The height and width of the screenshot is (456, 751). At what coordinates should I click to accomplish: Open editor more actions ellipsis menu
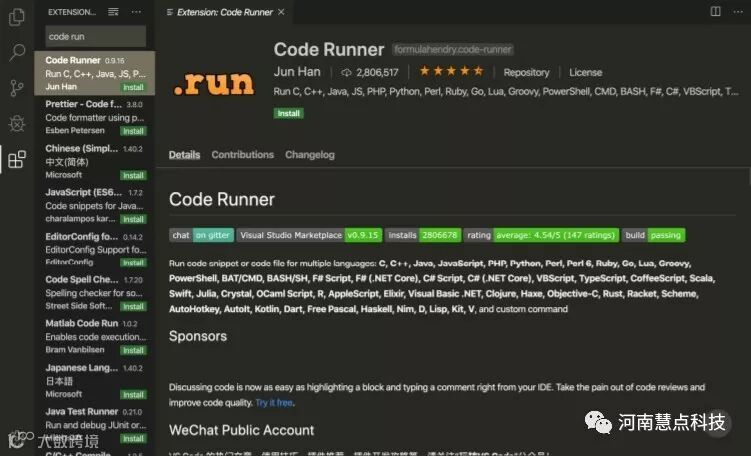[x=738, y=11]
